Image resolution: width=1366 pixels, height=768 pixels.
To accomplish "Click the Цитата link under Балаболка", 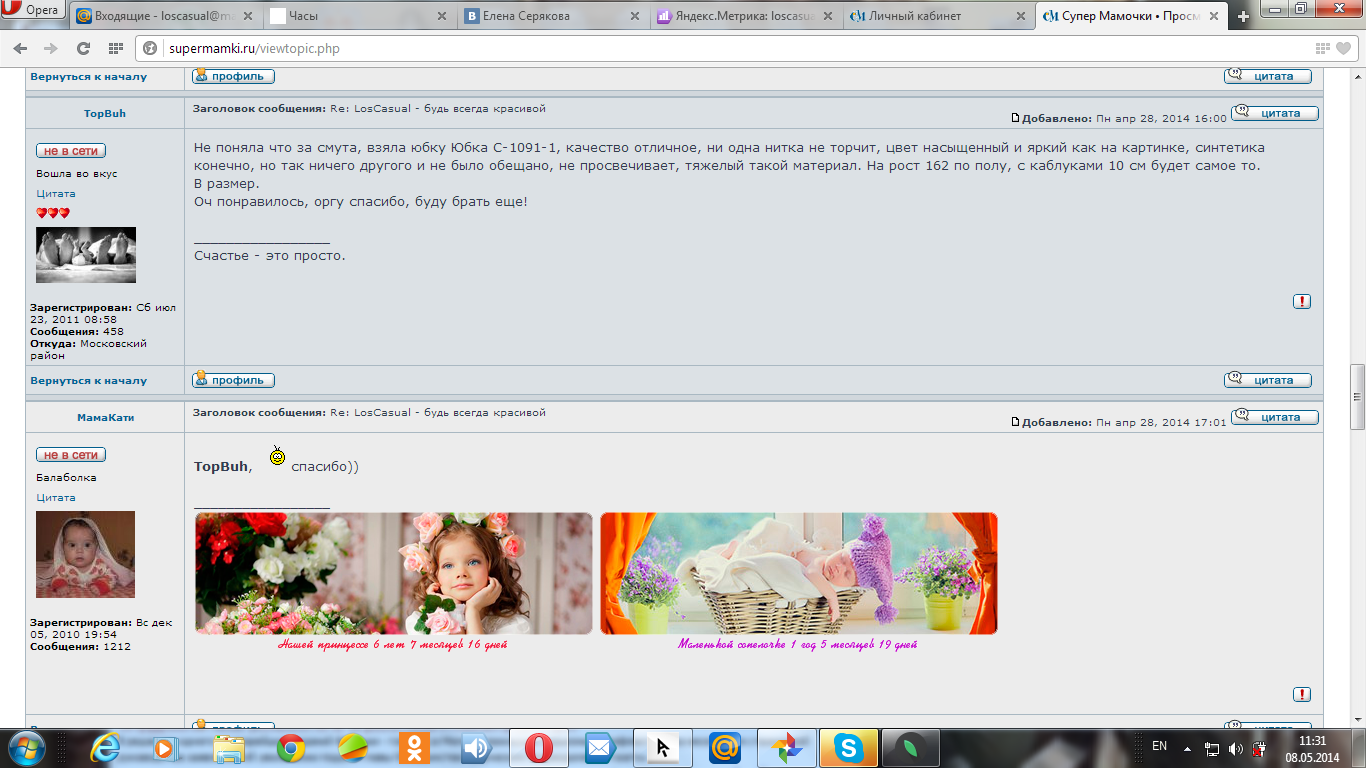I will click(56, 497).
